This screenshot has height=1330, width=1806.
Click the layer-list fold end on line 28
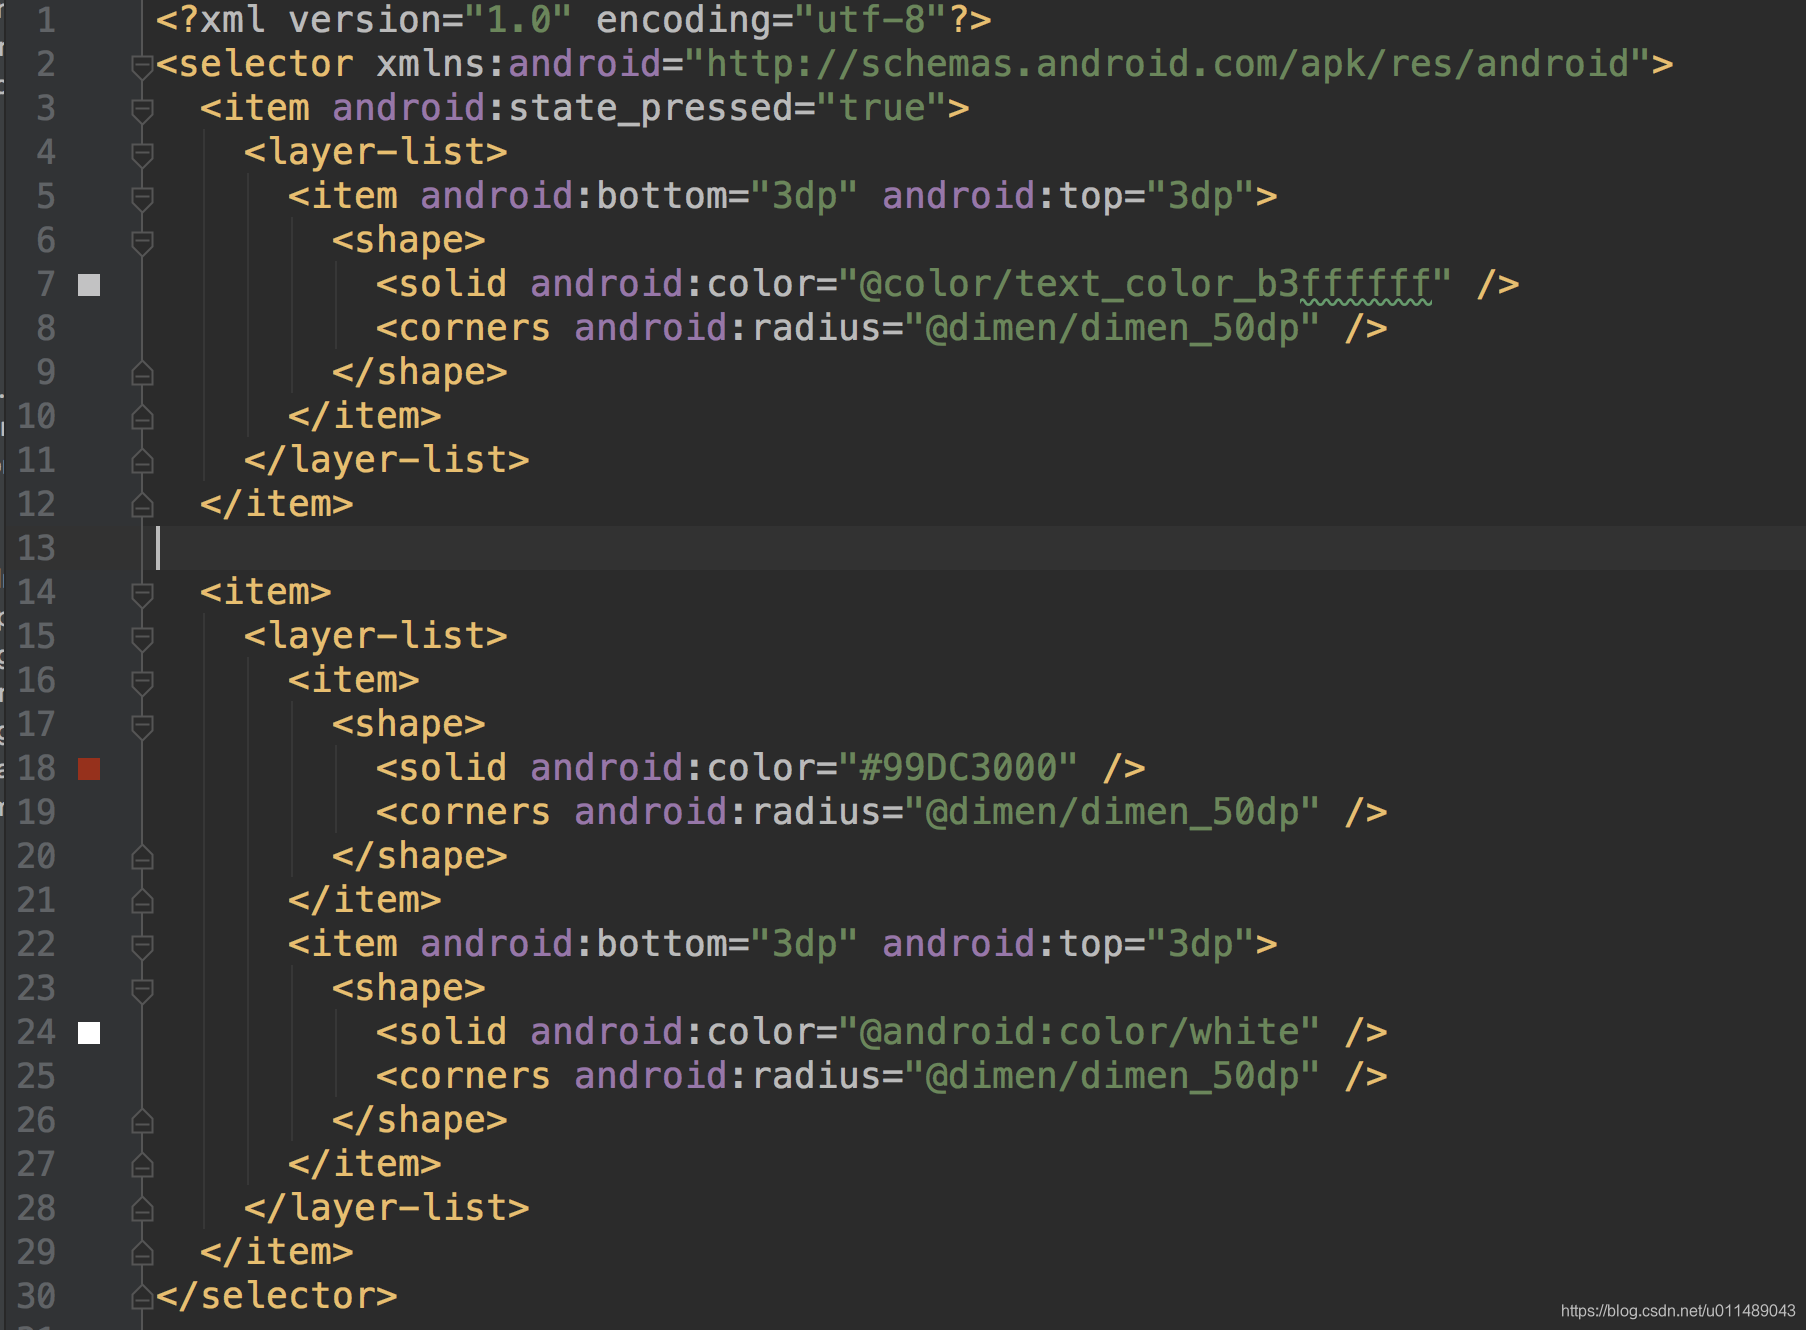pyautogui.click(x=142, y=1209)
